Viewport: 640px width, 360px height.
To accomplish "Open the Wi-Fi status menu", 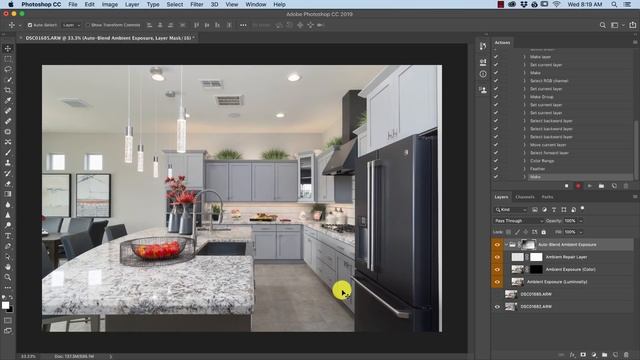I will click(556, 4).
